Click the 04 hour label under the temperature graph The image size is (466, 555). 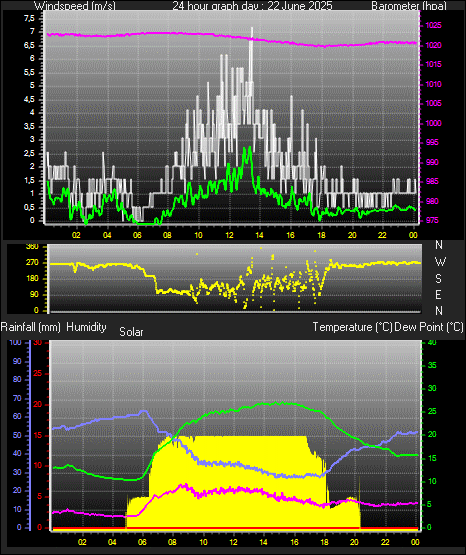coord(112,542)
